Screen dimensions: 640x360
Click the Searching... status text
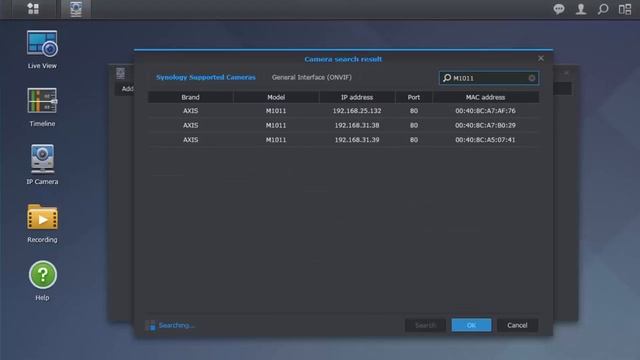pos(176,325)
